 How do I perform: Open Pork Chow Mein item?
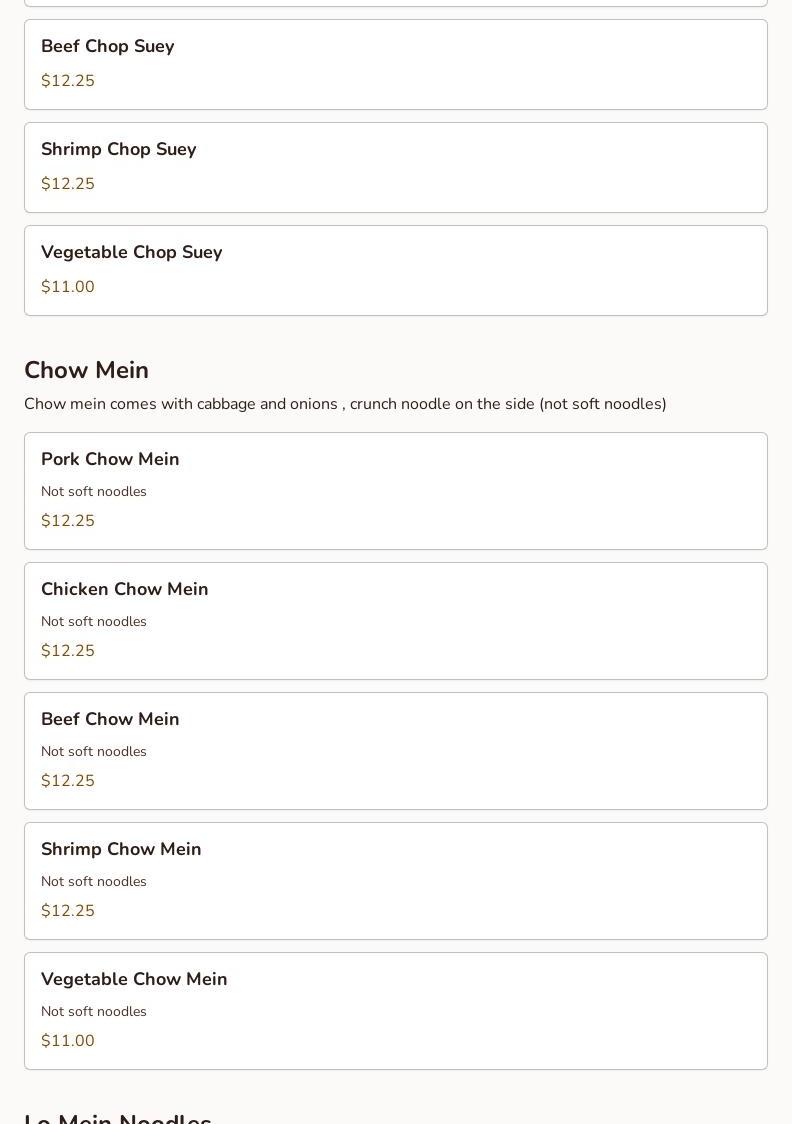coord(396,491)
